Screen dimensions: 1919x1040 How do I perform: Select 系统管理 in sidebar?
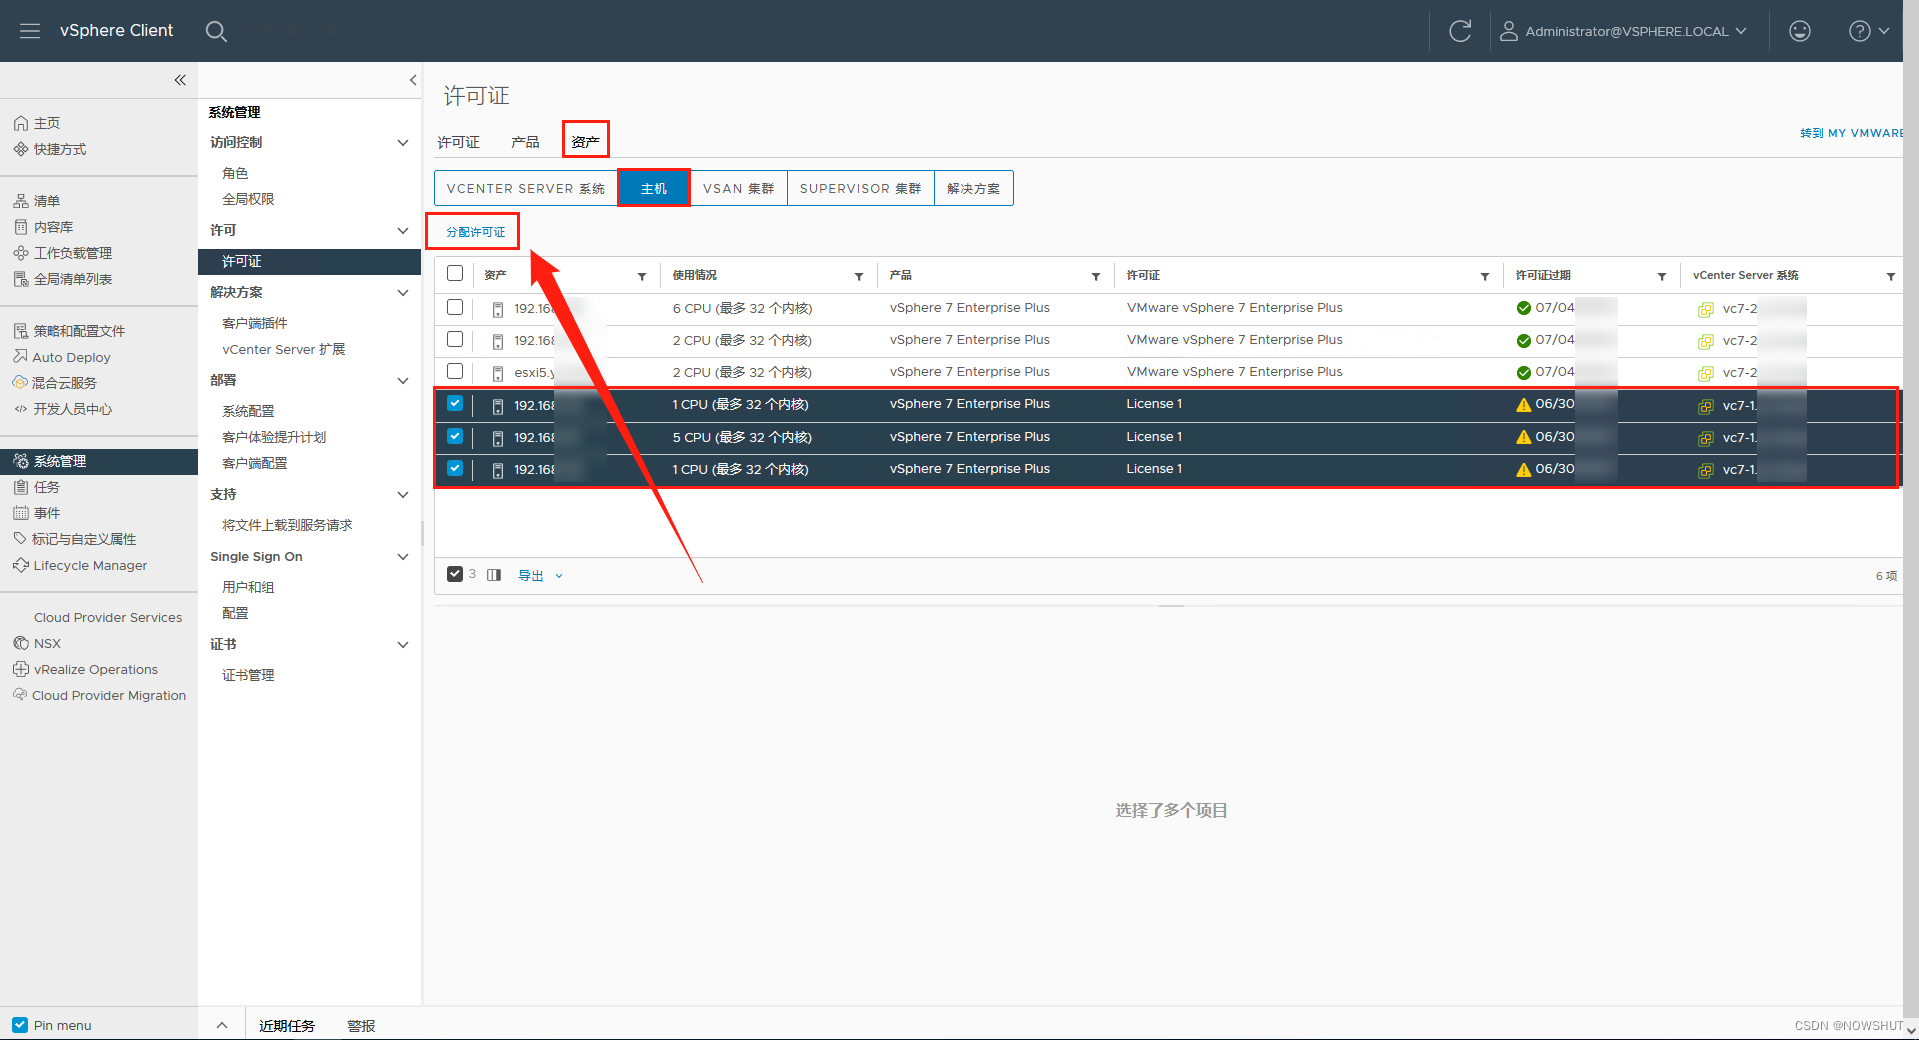[x=99, y=461]
